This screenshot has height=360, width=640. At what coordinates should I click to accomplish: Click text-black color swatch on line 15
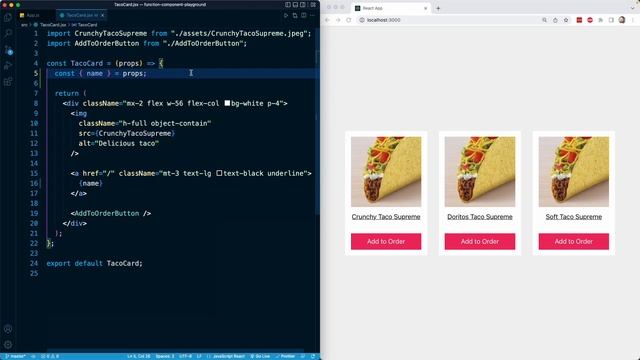pos(219,173)
